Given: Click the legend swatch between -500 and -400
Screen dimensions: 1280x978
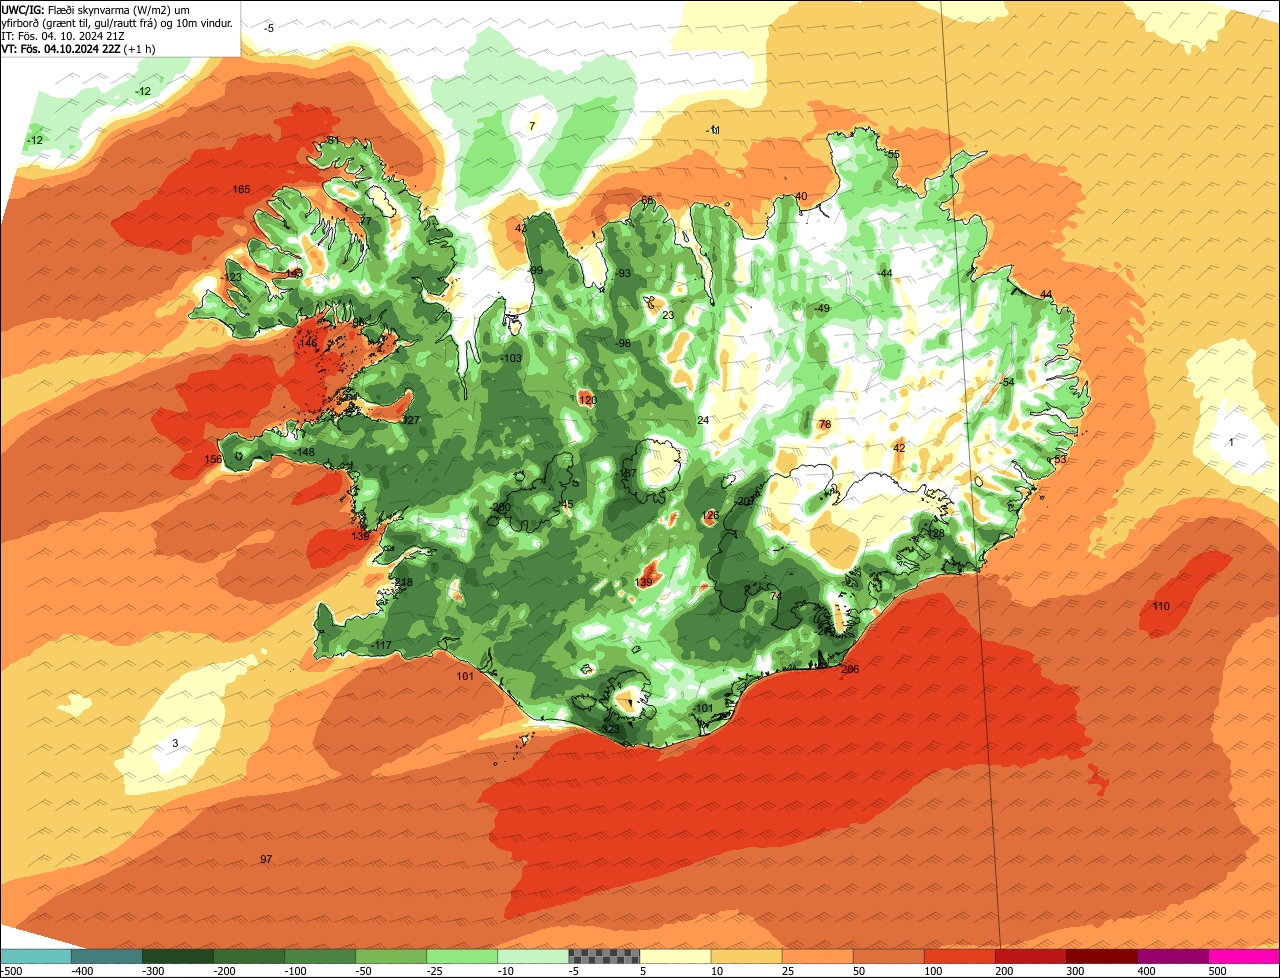Looking at the screenshot, I should (x=36, y=956).
